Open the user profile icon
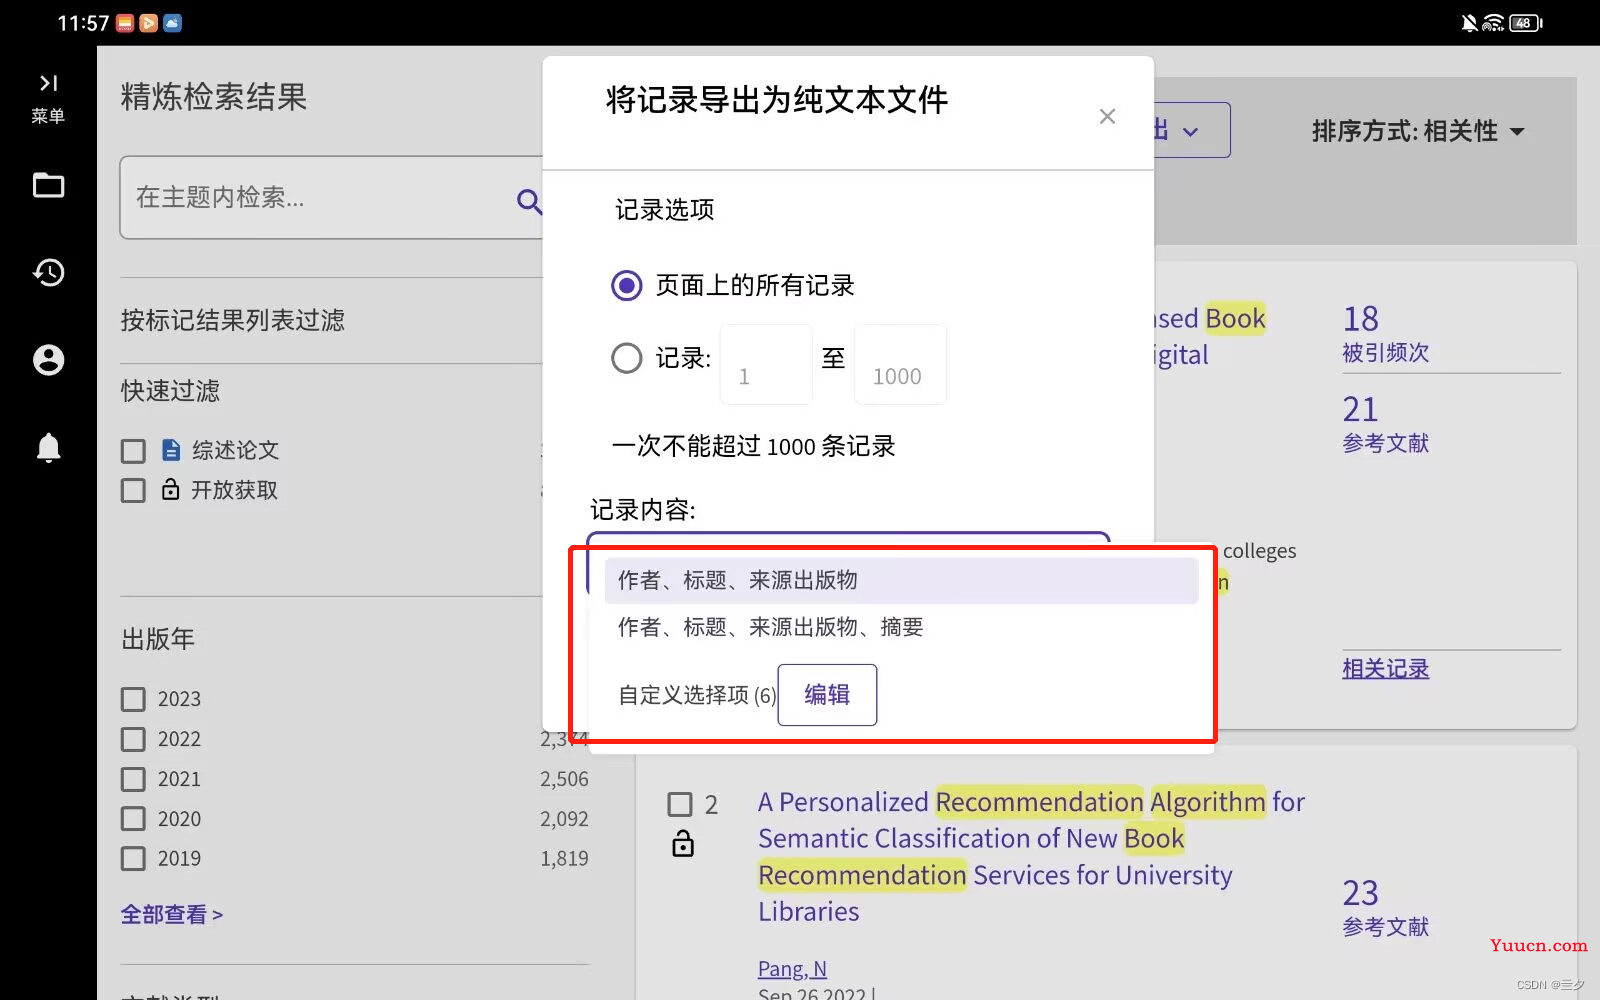This screenshot has width=1600, height=1000. point(48,360)
